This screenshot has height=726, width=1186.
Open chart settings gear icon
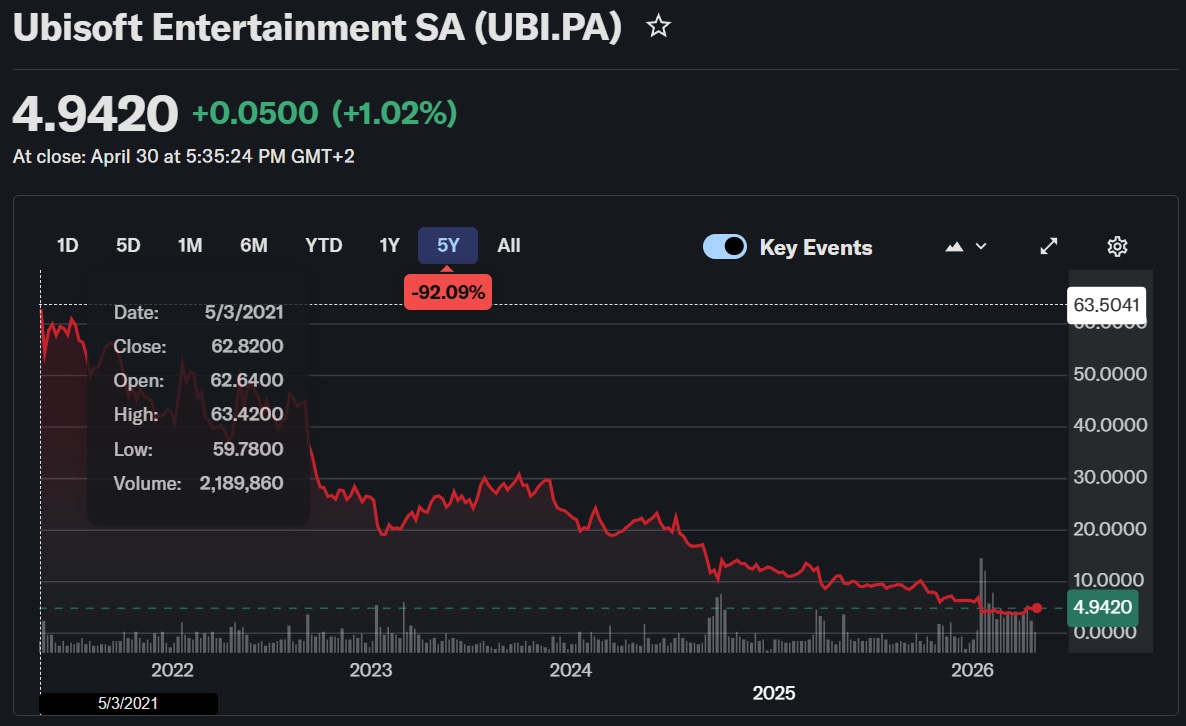[1117, 247]
